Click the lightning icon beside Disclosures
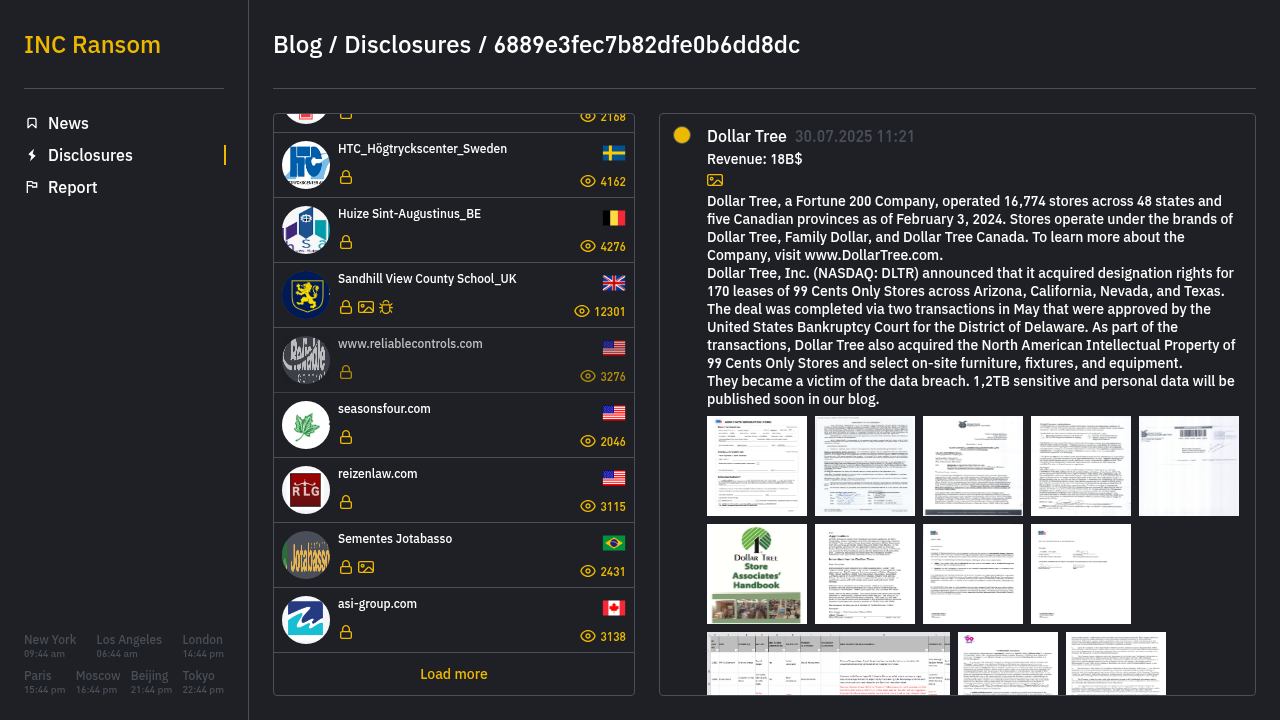The height and width of the screenshot is (720, 1280). tap(32, 155)
